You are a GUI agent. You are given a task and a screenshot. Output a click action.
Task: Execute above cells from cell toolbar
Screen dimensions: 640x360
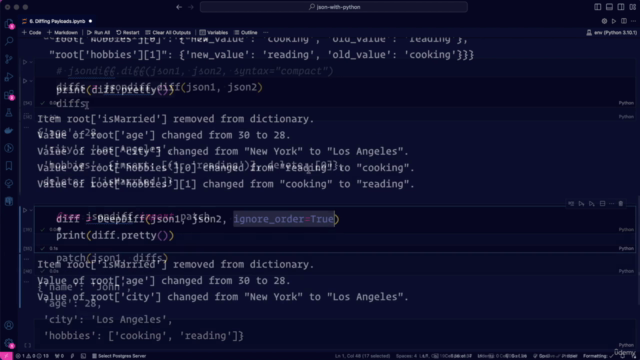(x=581, y=204)
